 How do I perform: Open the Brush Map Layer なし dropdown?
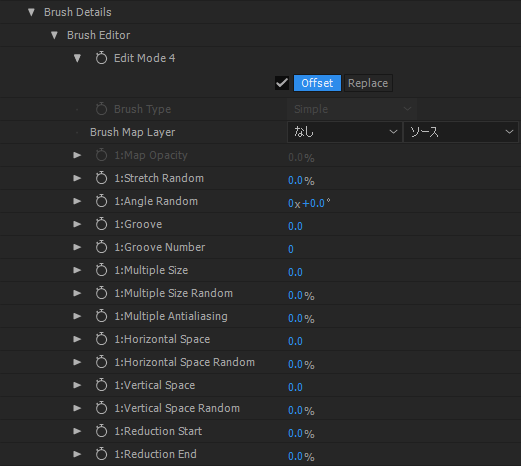[345, 132]
